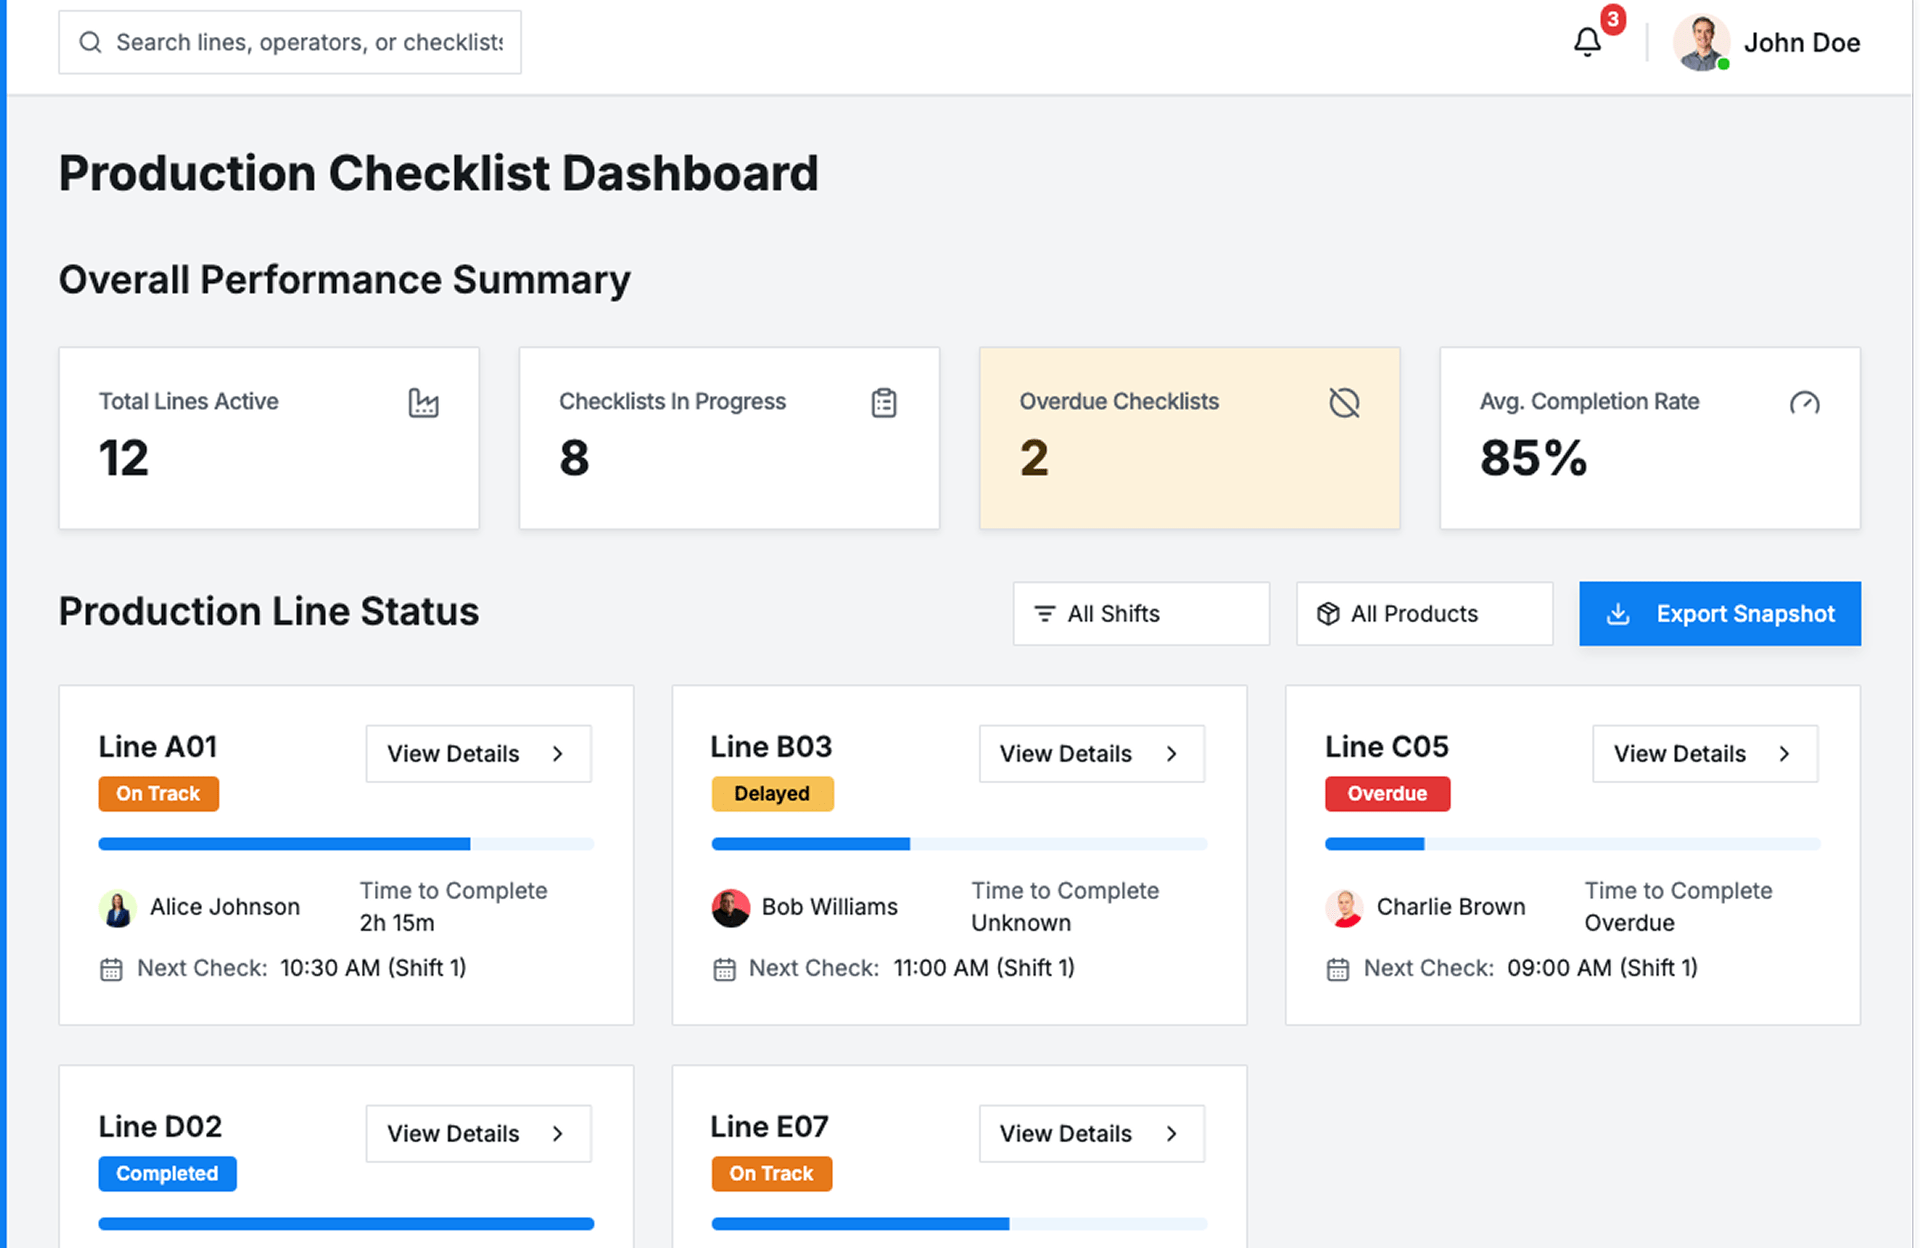The height and width of the screenshot is (1248, 1920).
Task: Click the clipboard icon on Checklists In Progress
Action: tap(884, 403)
